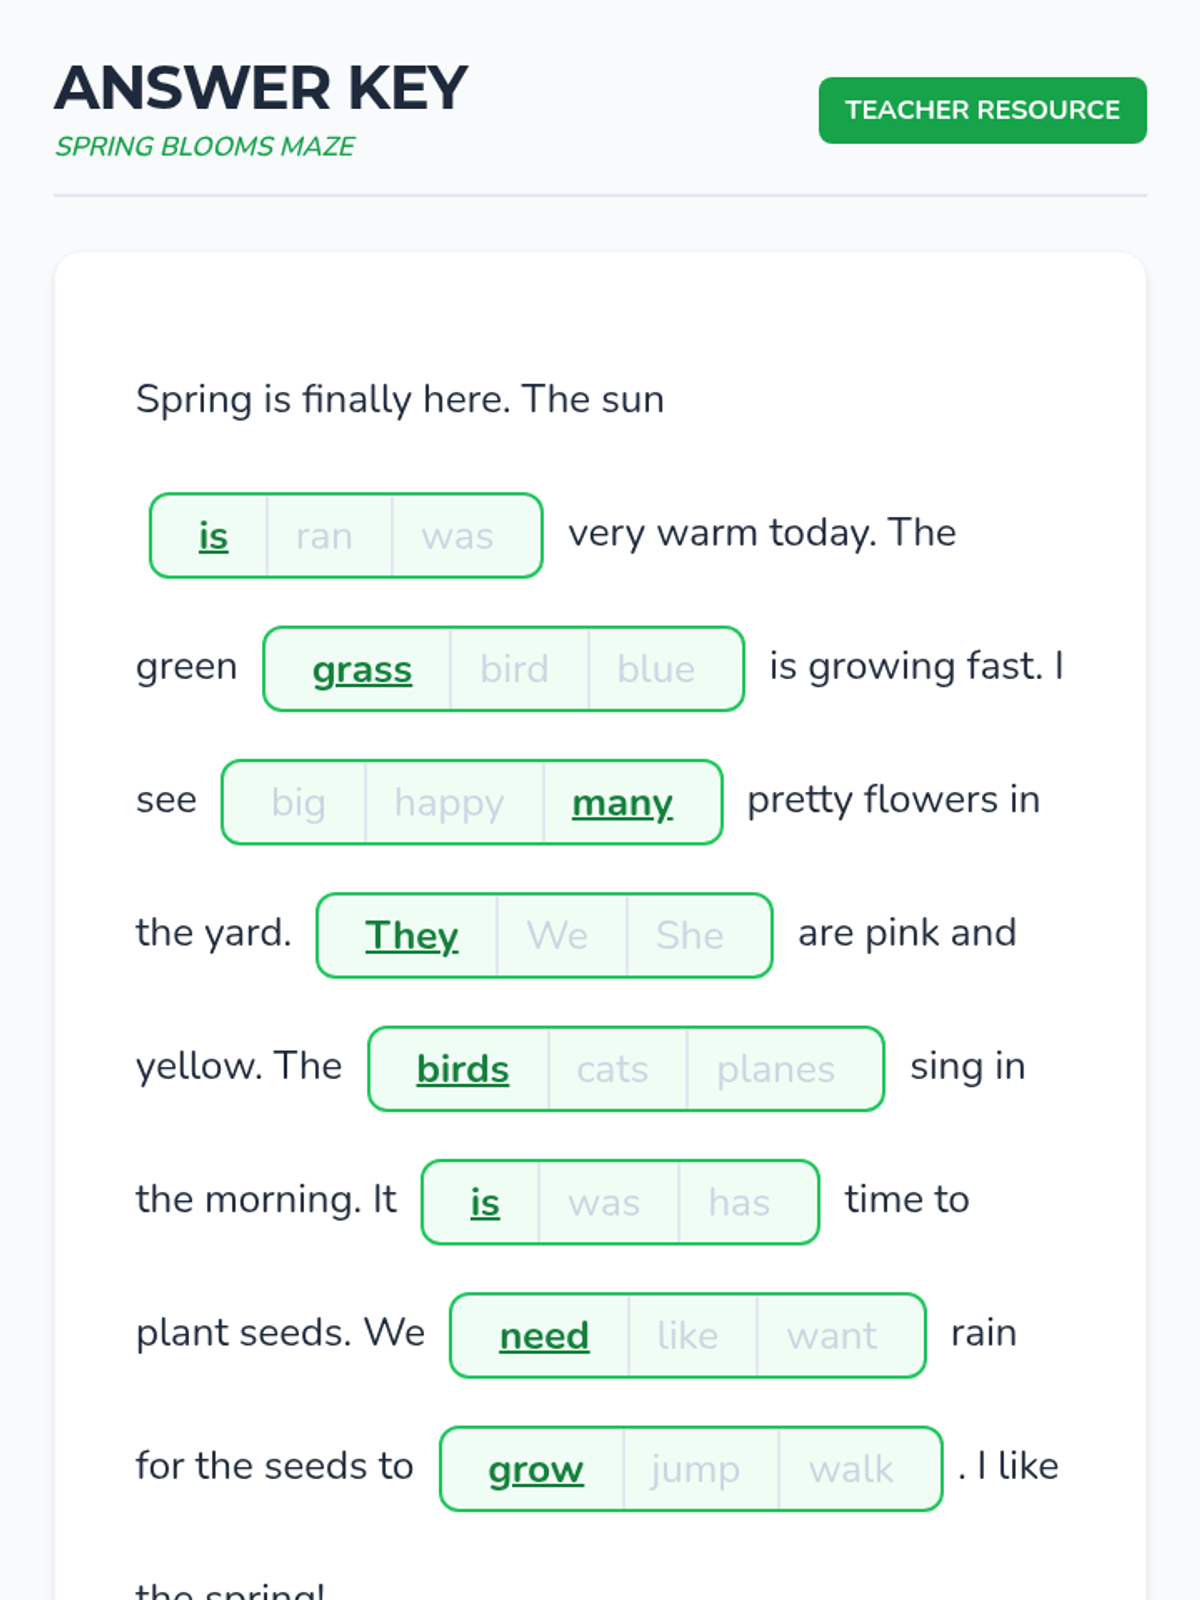1200x1600 pixels.
Task: Choose the pronoun 'She'
Action: pos(690,935)
